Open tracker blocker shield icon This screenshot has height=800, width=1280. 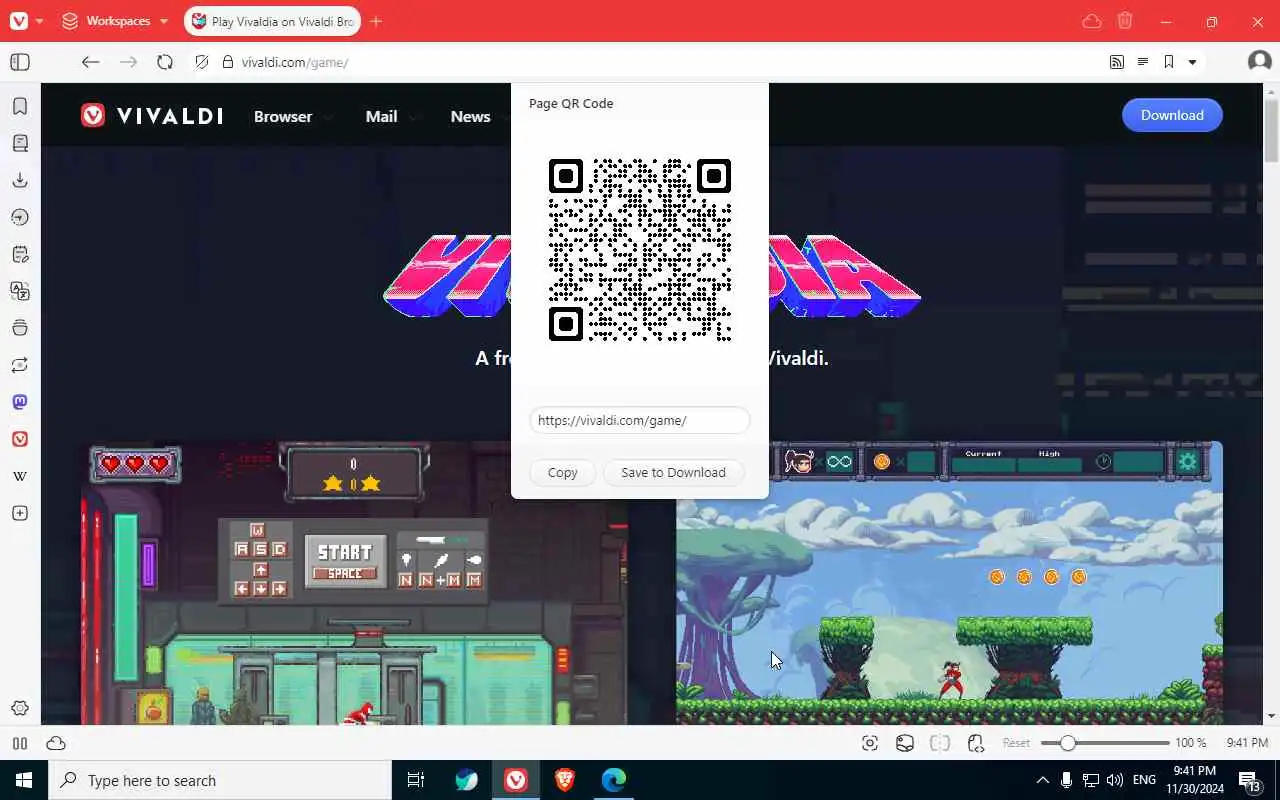(202, 62)
